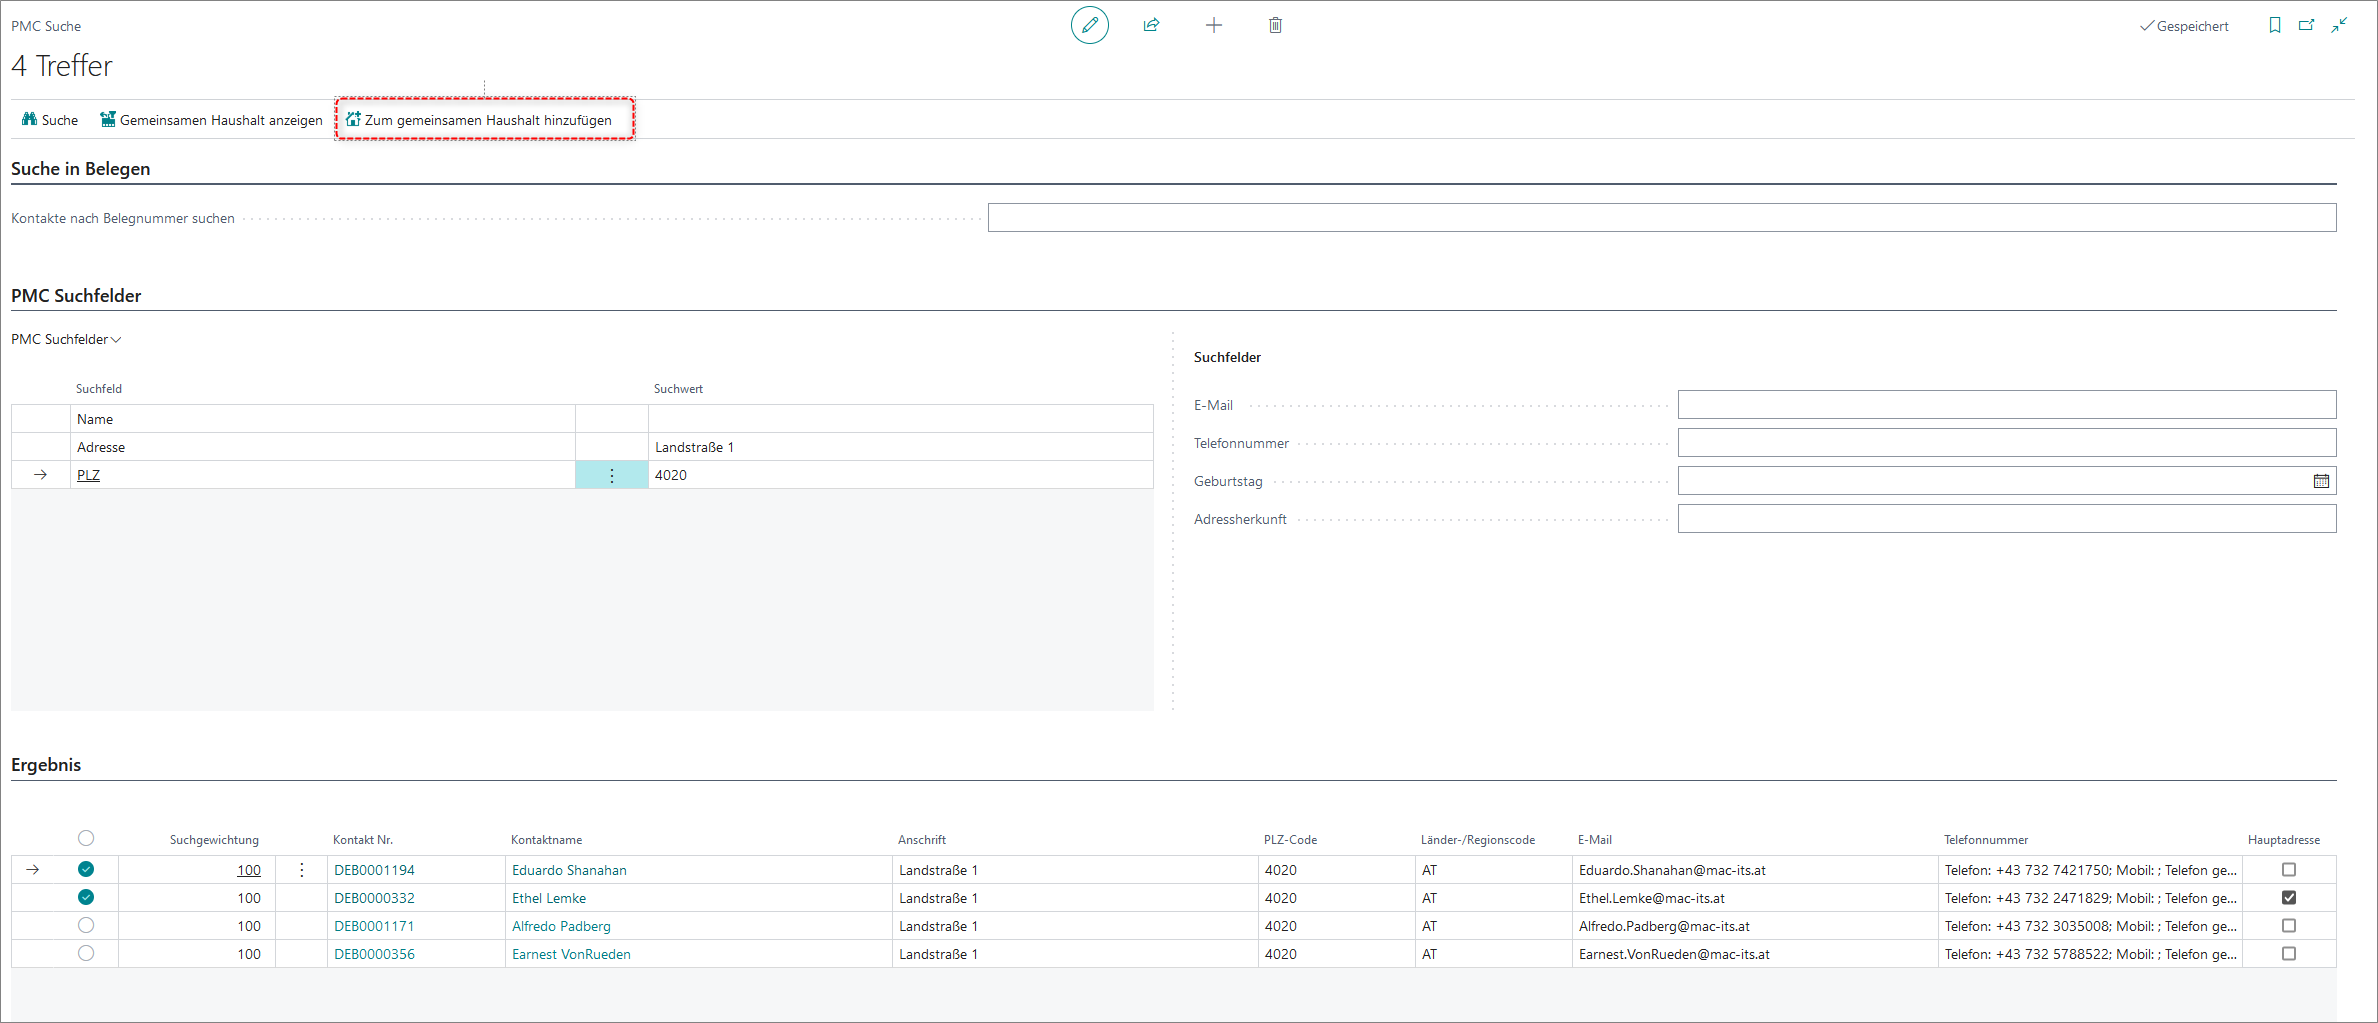Click the Name row Suchwert cell

tap(900, 419)
